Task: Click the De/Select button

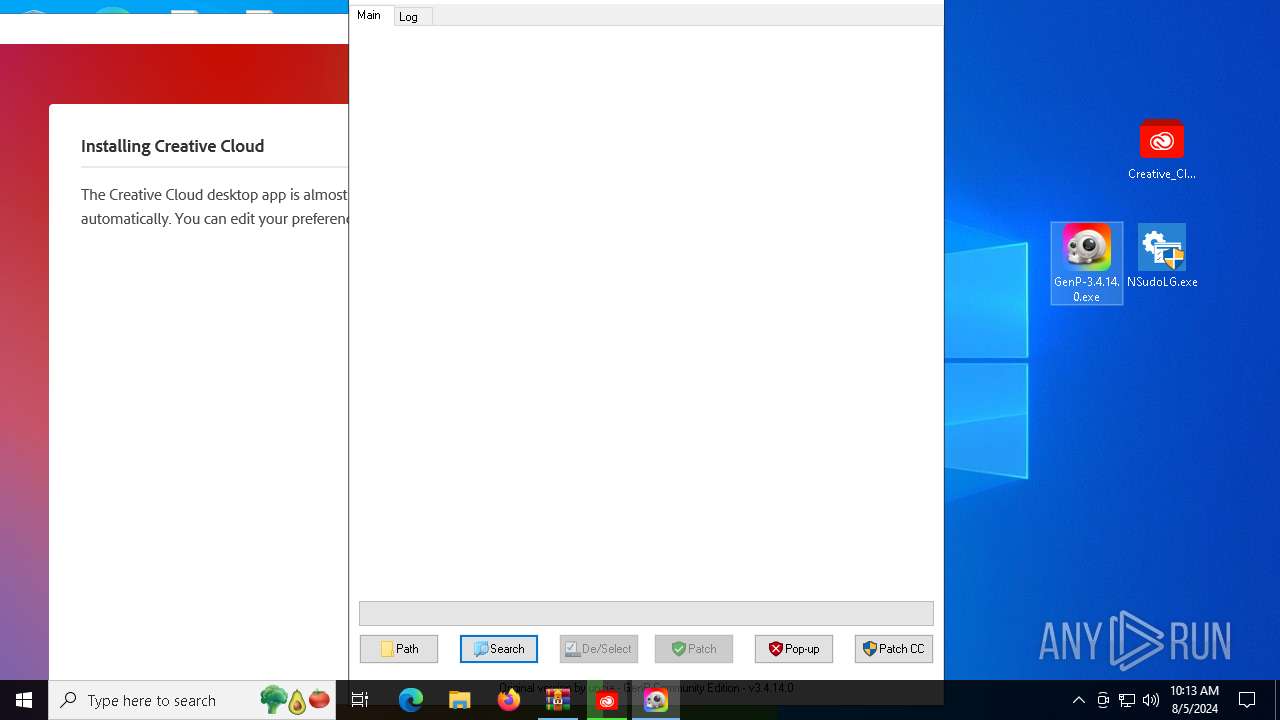Action: [599, 649]
